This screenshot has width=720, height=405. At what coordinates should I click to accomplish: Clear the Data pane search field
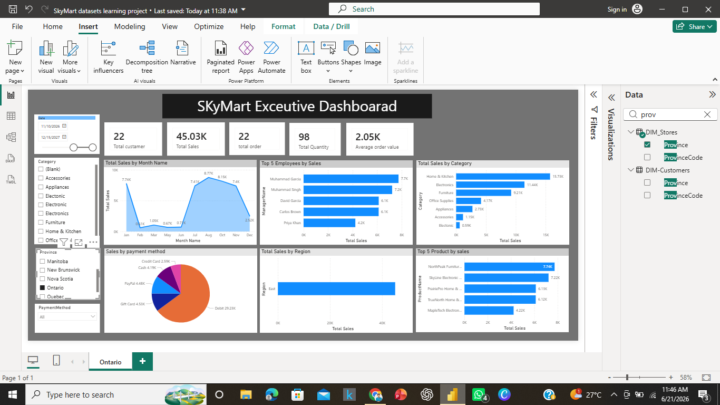(x=707, y=114)
